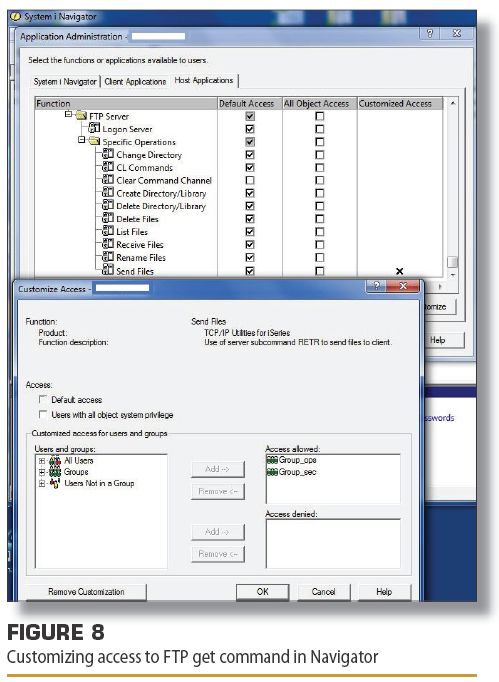Select the Logon Server function icon
The height and width of the screenshot is (682, 499).
pyautogui.click(x=94, y=128)
